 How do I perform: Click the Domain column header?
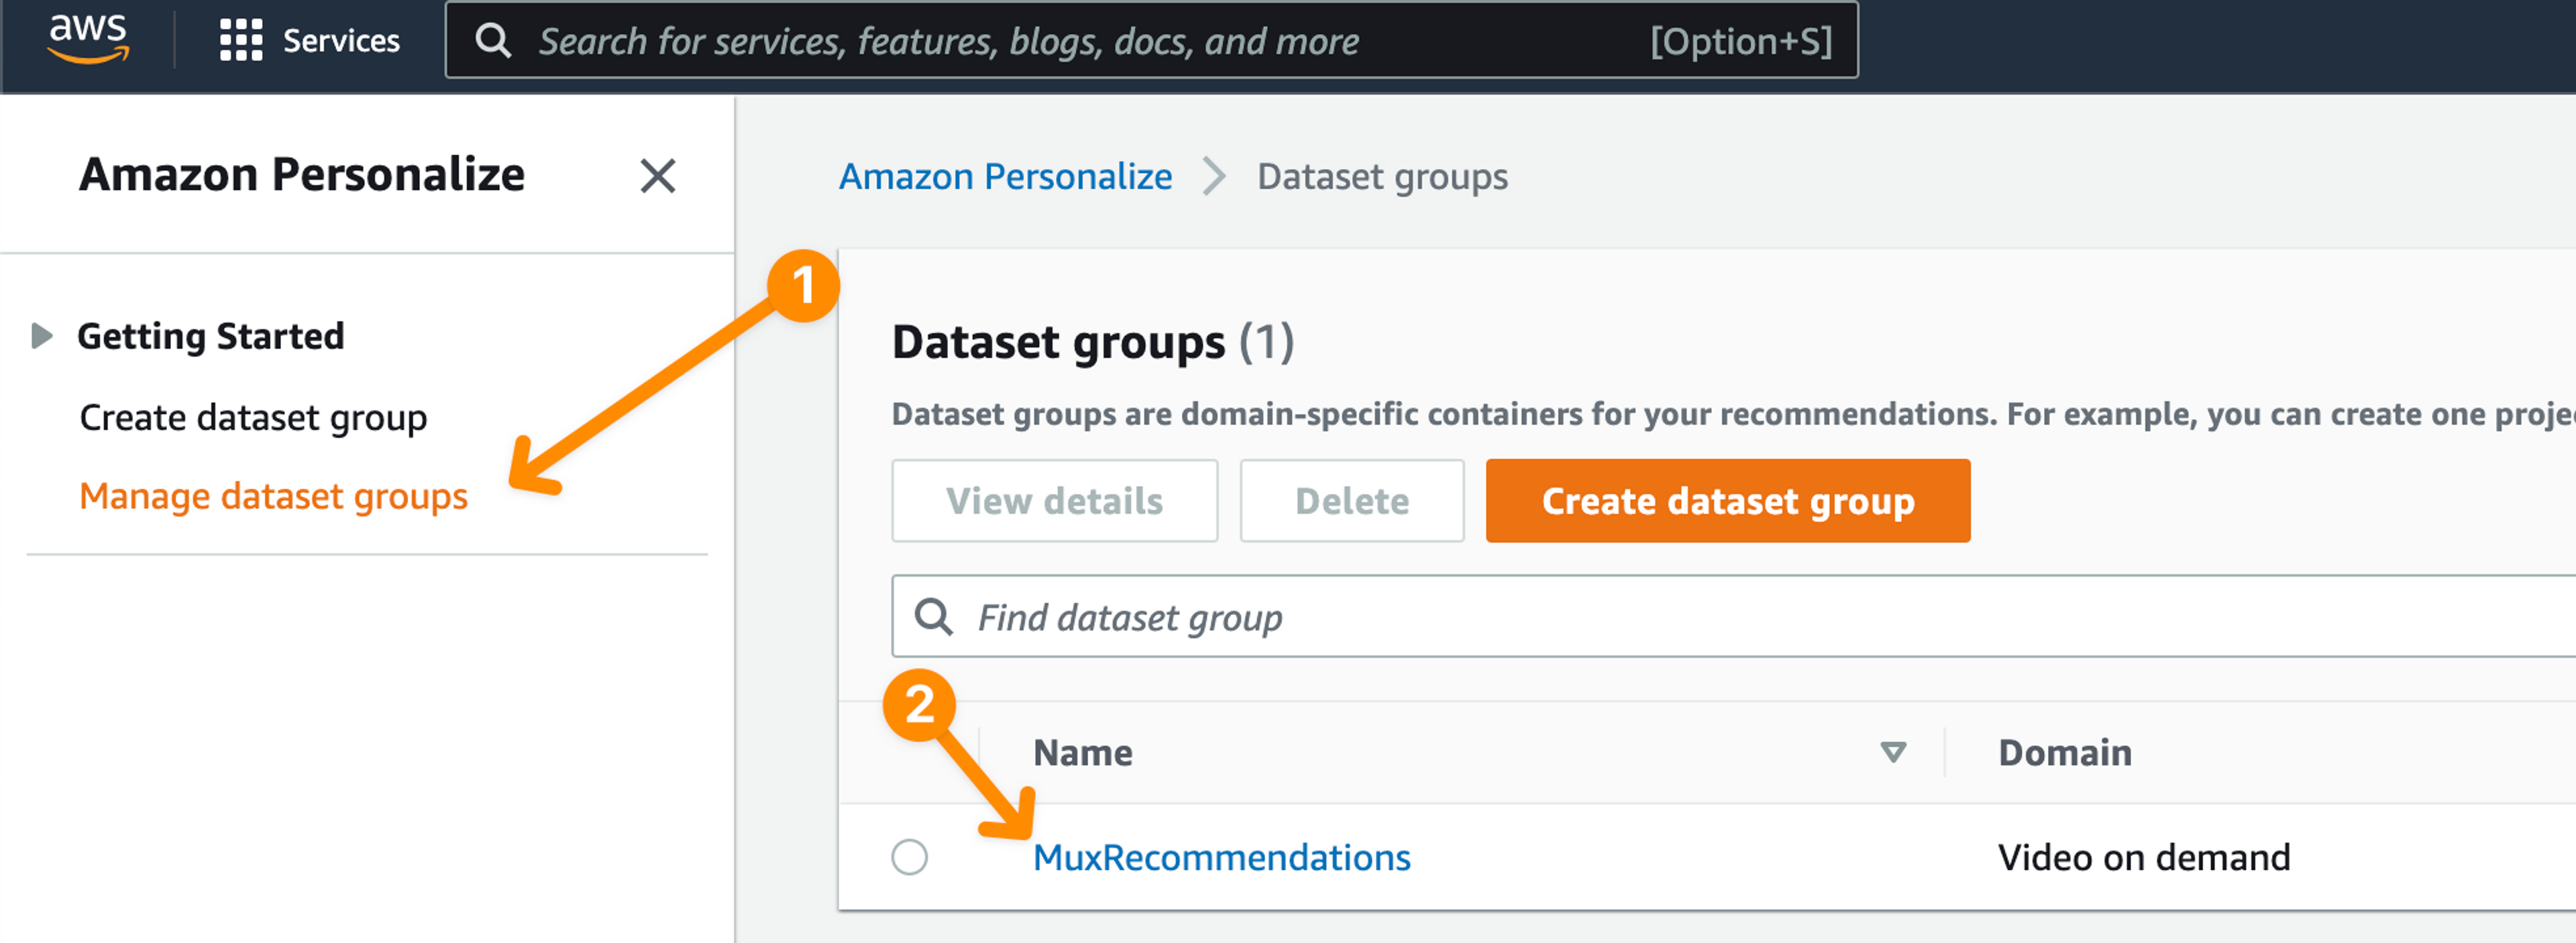2064,752
